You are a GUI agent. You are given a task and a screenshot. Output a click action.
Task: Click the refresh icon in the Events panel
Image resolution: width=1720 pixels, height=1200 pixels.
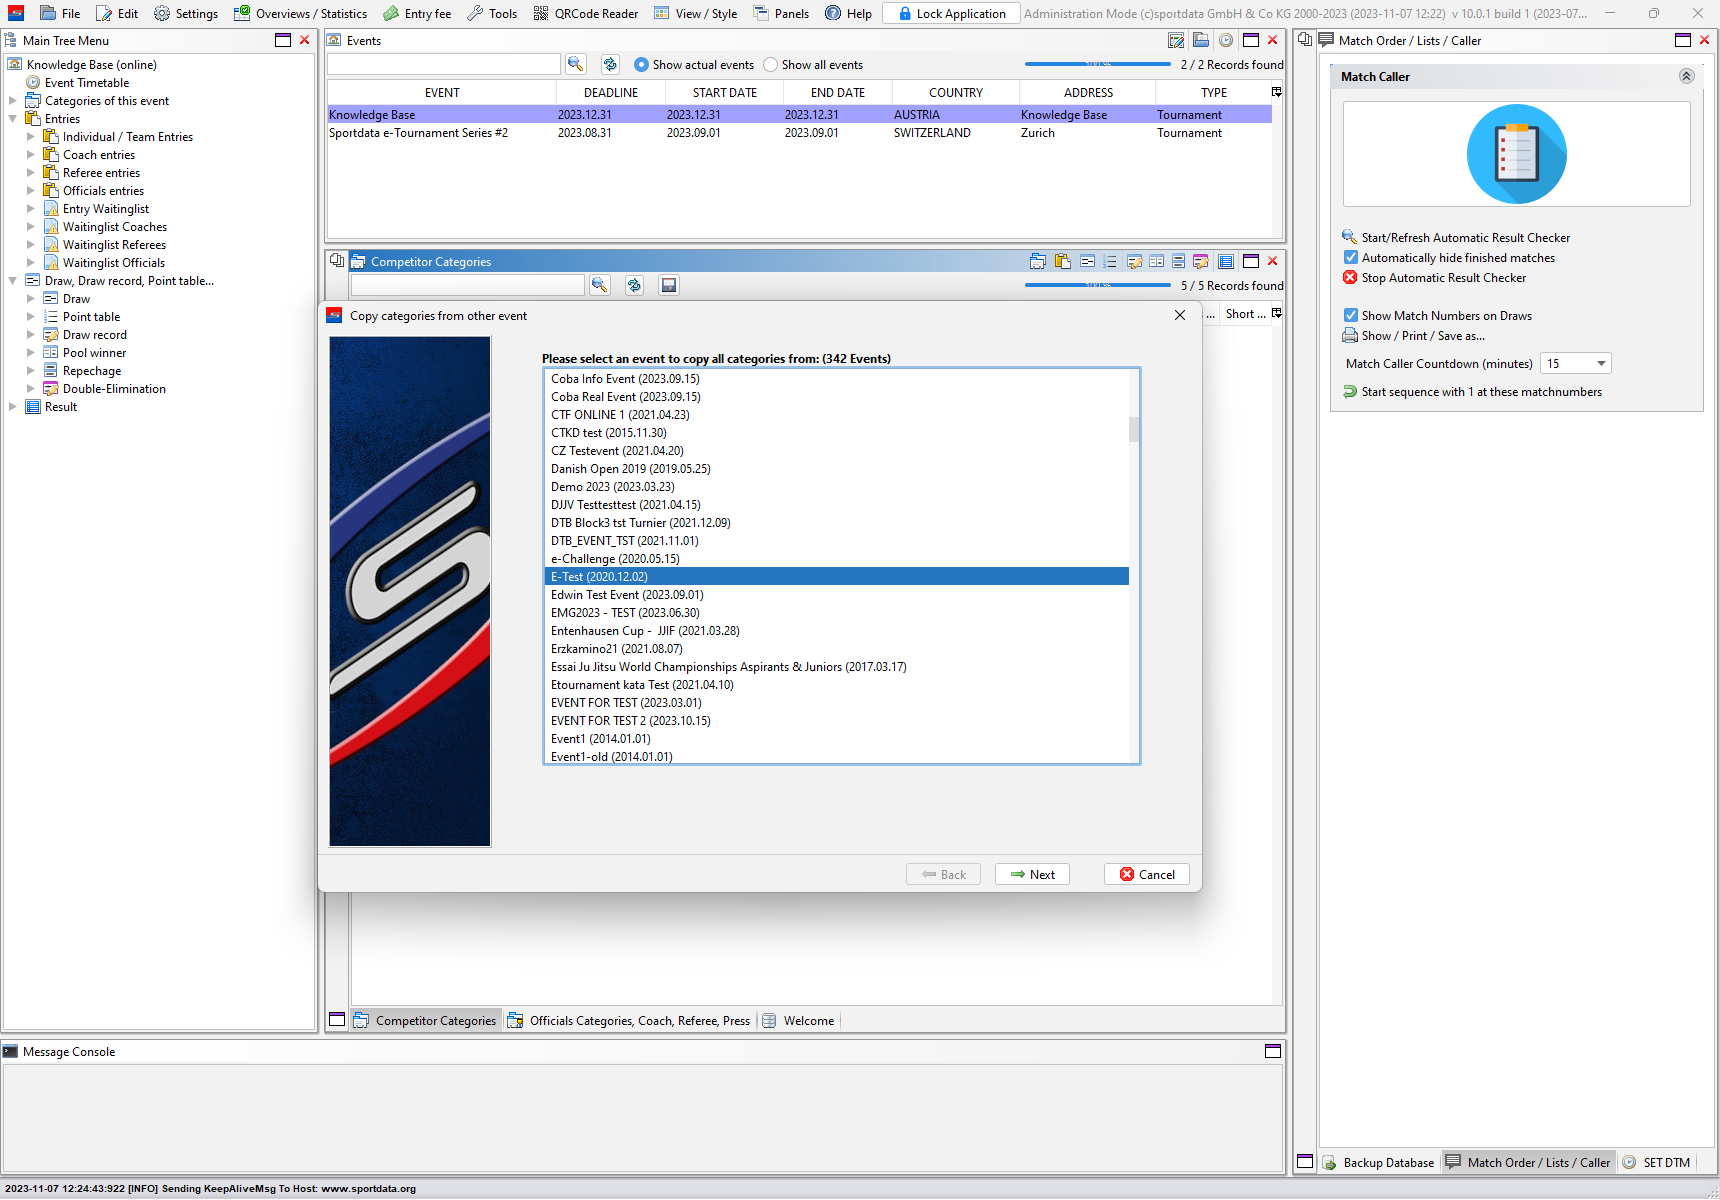(x=610, y=64)
